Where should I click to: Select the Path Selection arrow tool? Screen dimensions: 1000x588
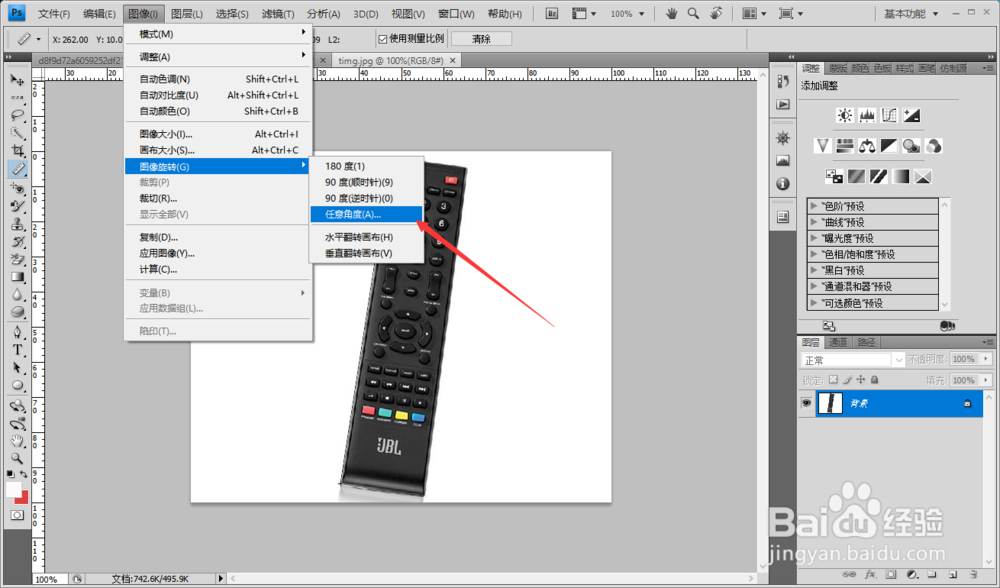tap(17, 367)
